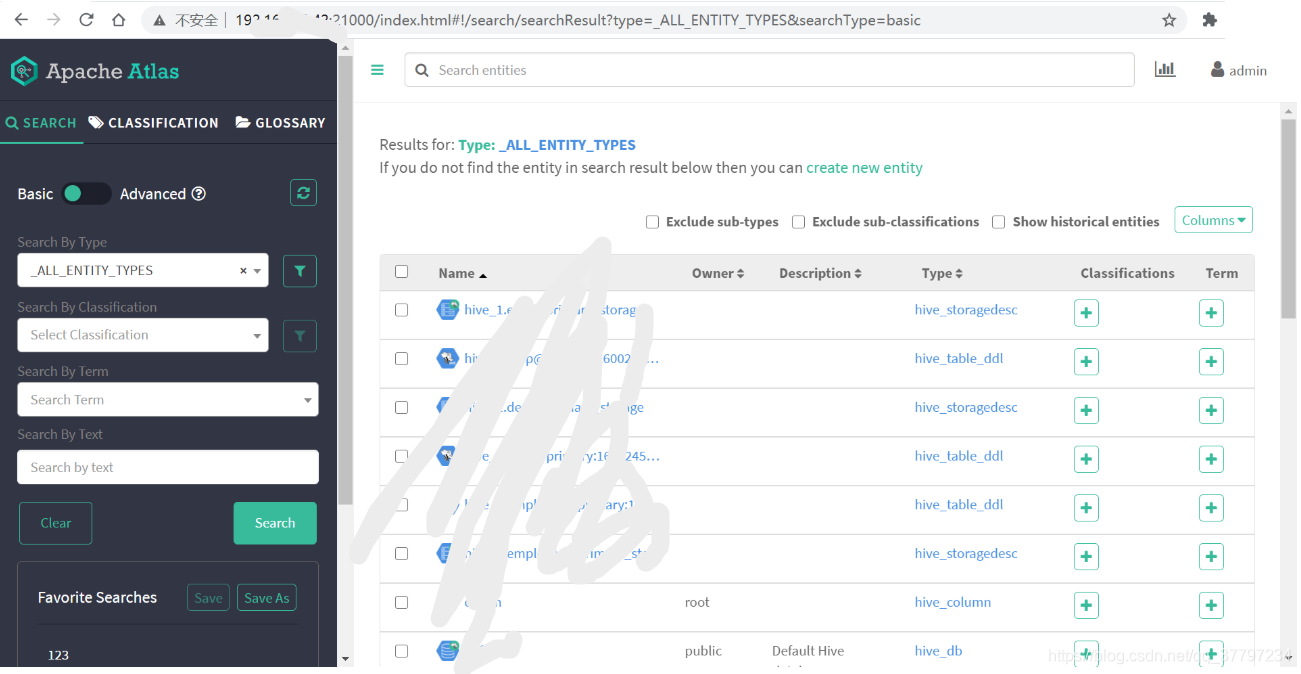Sort results by the Name column
This screenshot has width=1301, height=674.
(x=462, y=273)
